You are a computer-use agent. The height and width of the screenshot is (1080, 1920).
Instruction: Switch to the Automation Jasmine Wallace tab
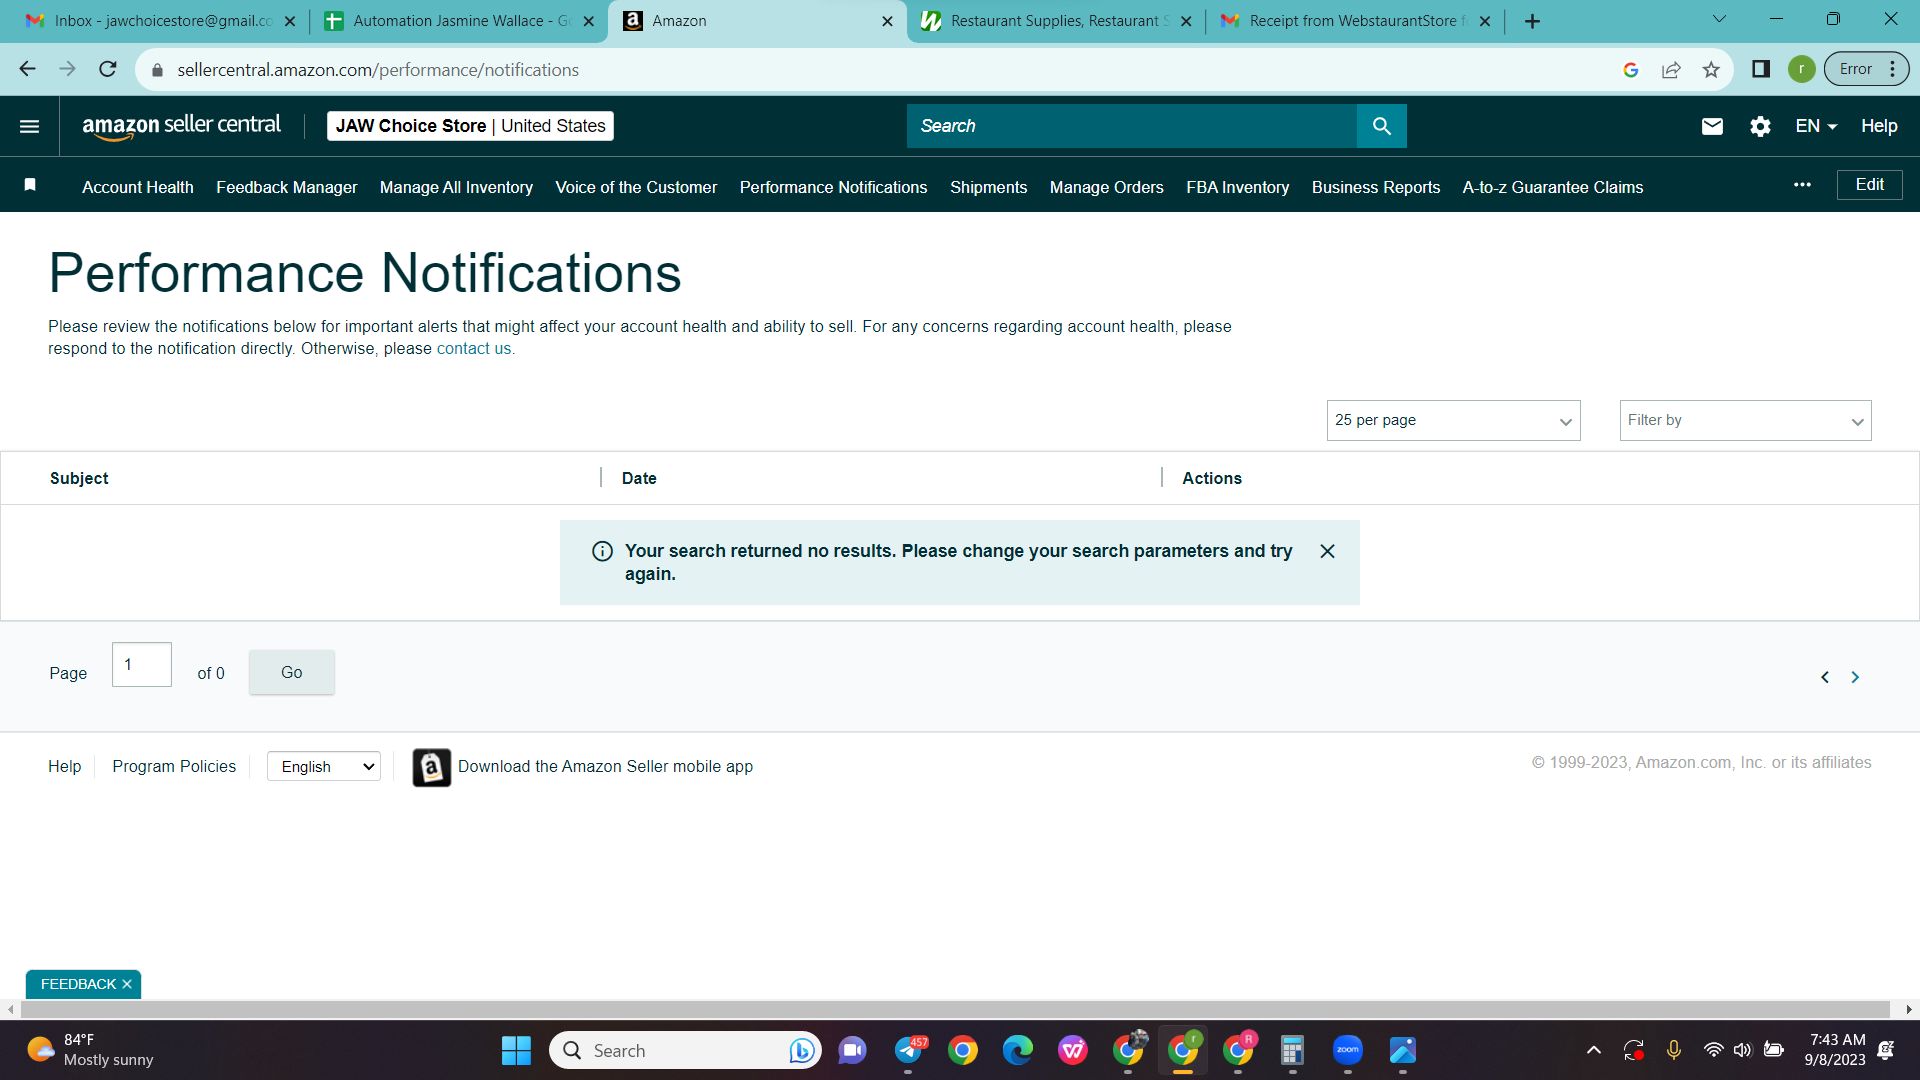point(458,21)
